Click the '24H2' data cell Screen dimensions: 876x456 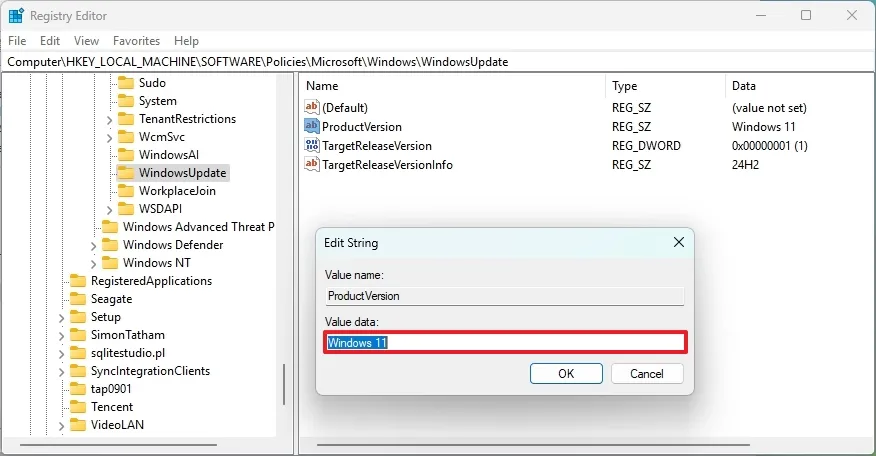pos(745,165)
